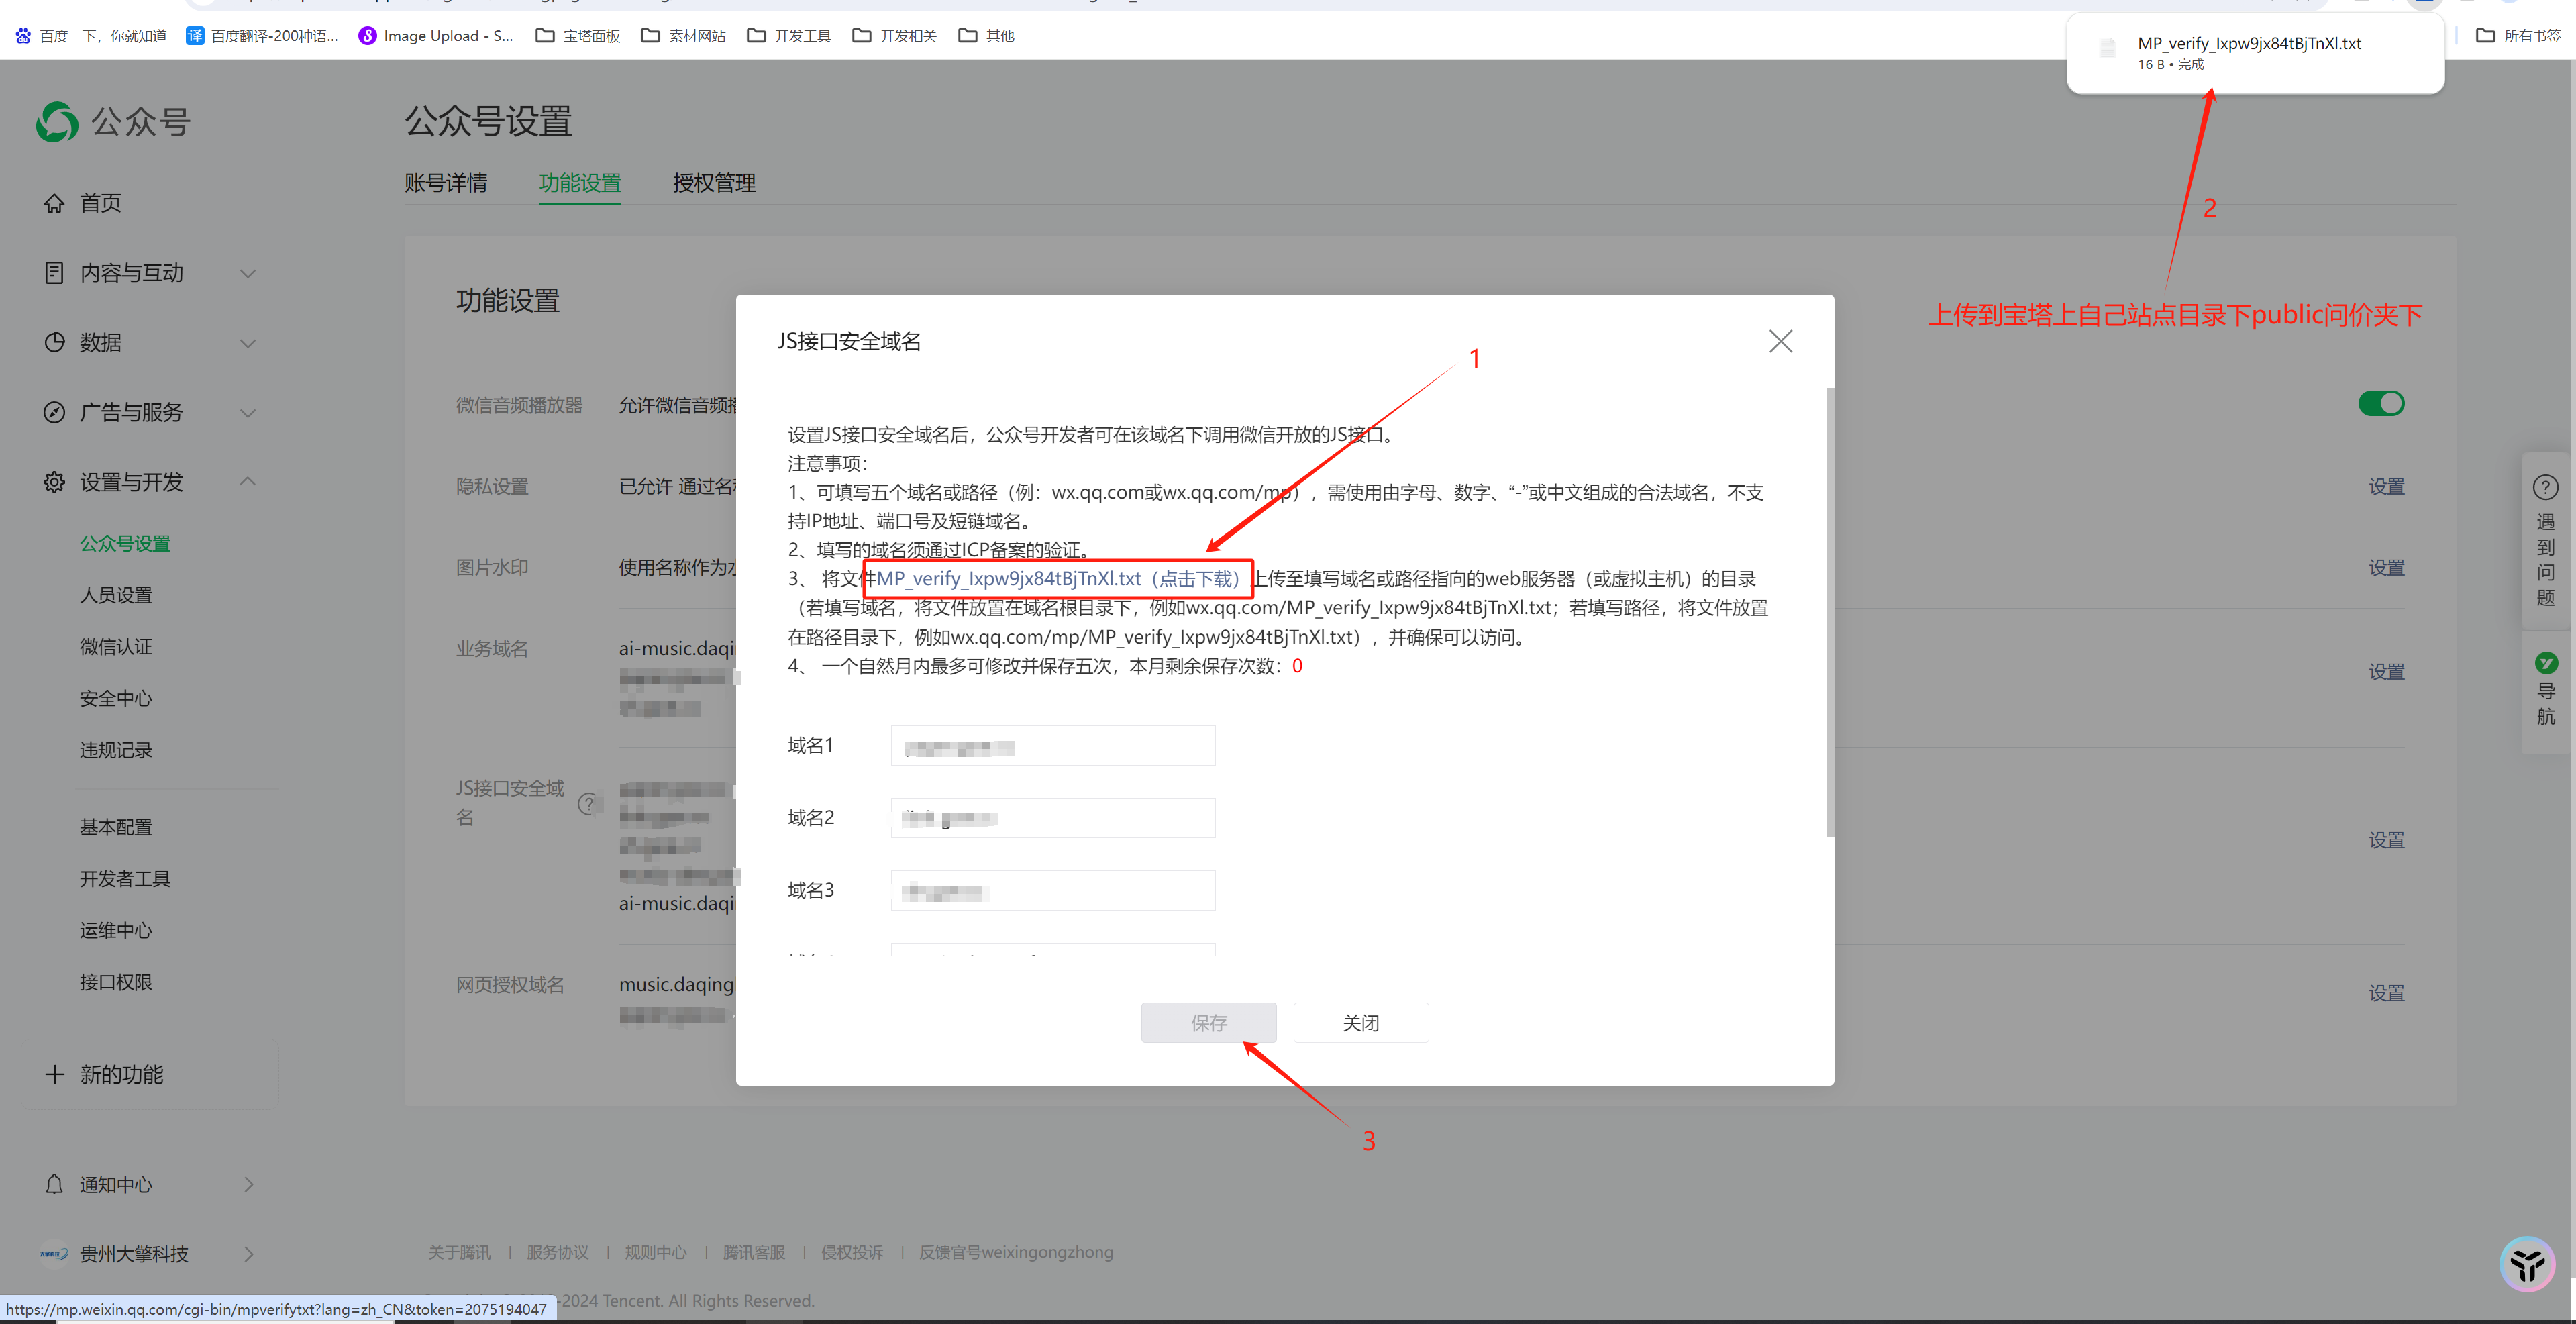The height and width of the screenshot is (1324, 2576).
Task: Click 通知中心 bell icon
Action: pyautogui.click(x=54, y=1184)
